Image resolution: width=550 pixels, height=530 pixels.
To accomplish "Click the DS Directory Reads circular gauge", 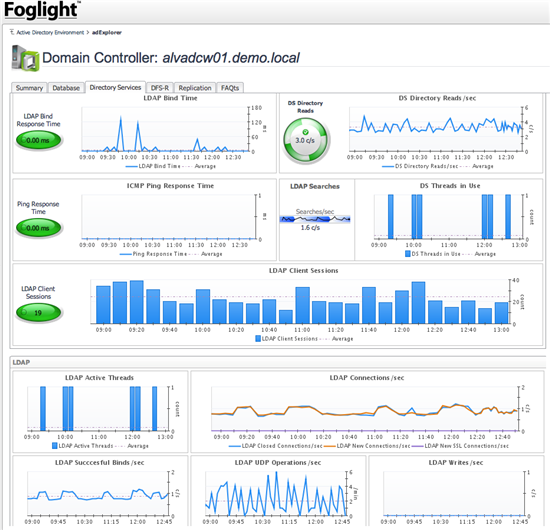I will 306,140.
